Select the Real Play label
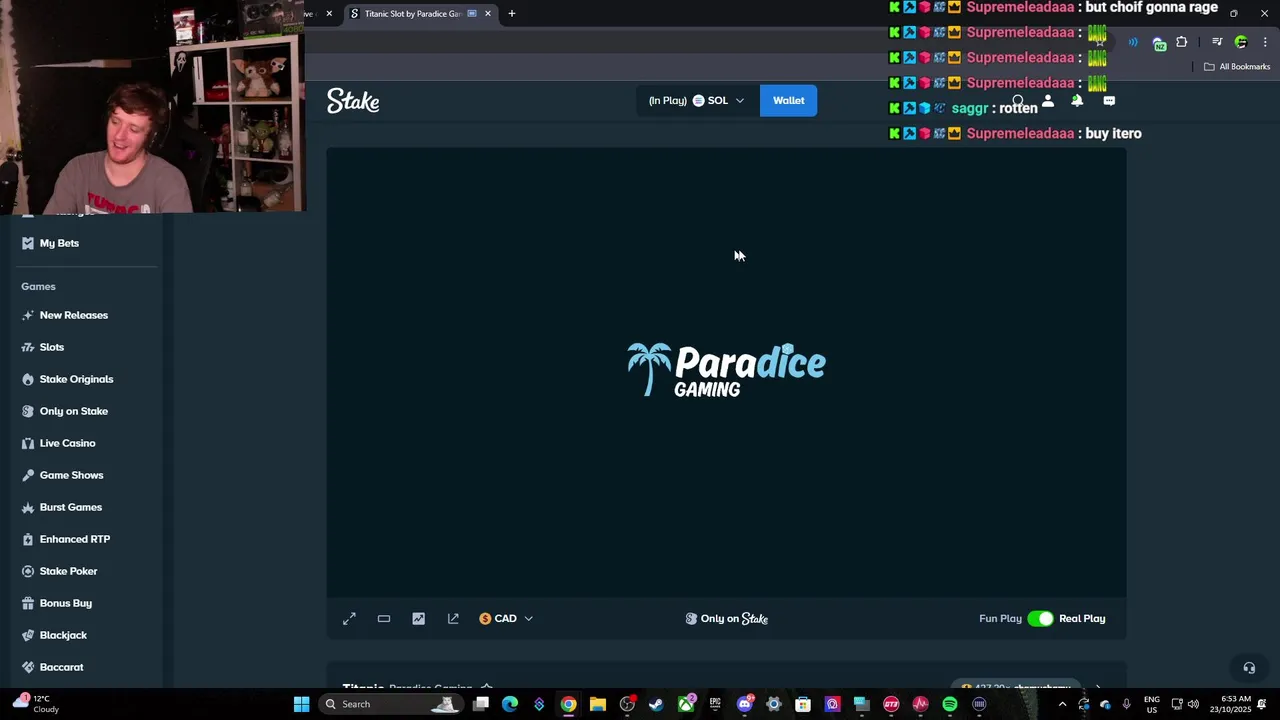The image size is (1280, 720). pyautogui.click(x=1082, y=619)
